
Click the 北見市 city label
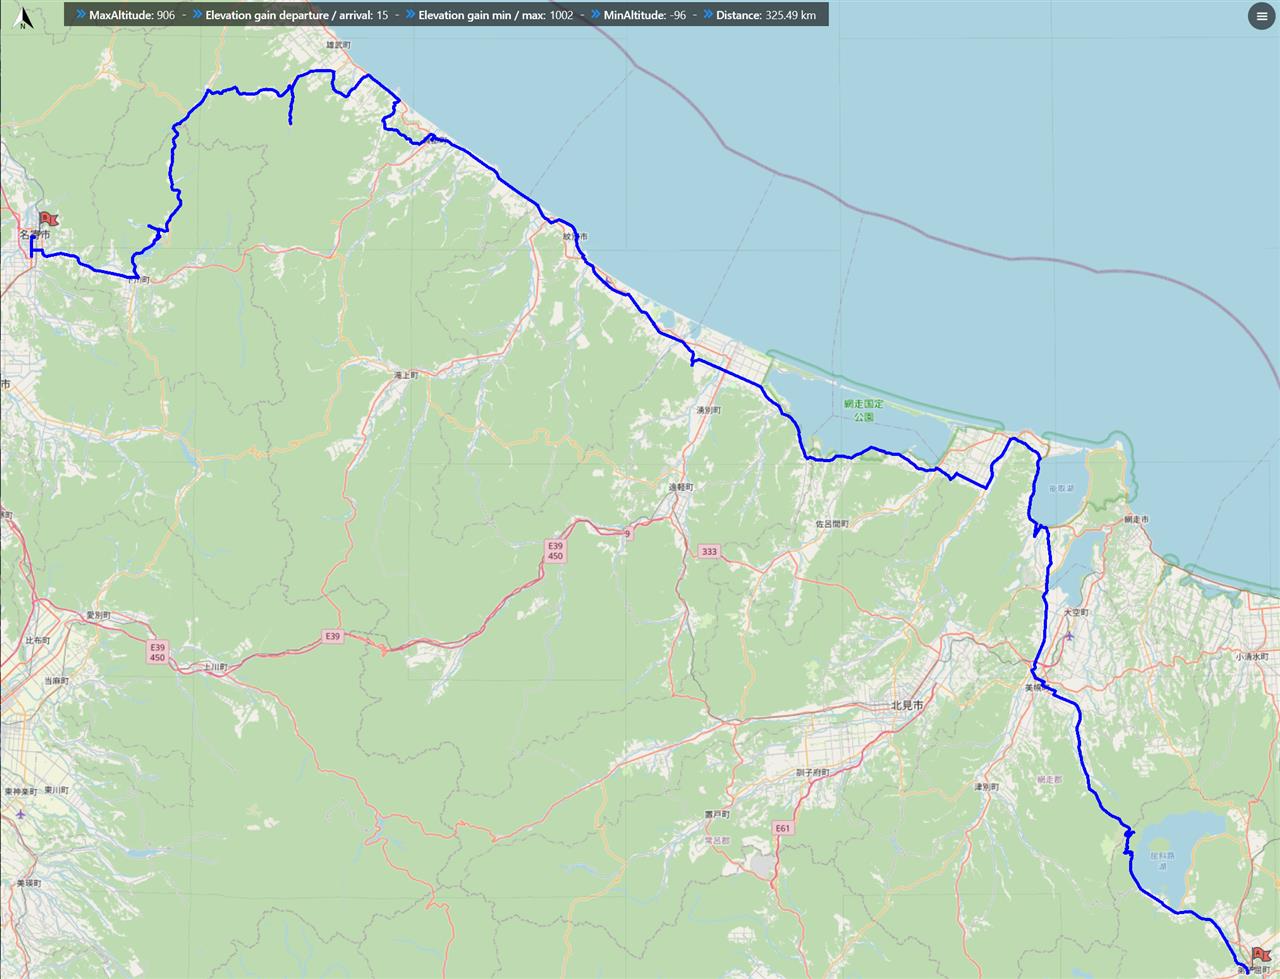pyautogui.click(x=907, y=705)
